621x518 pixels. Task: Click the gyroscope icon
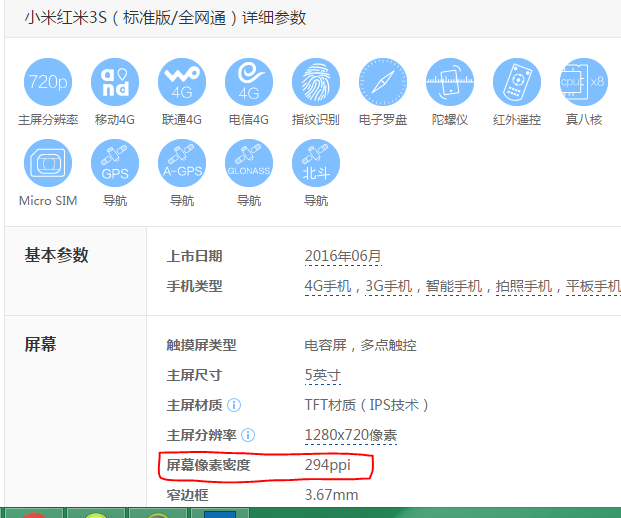click(x=450, y=82)
